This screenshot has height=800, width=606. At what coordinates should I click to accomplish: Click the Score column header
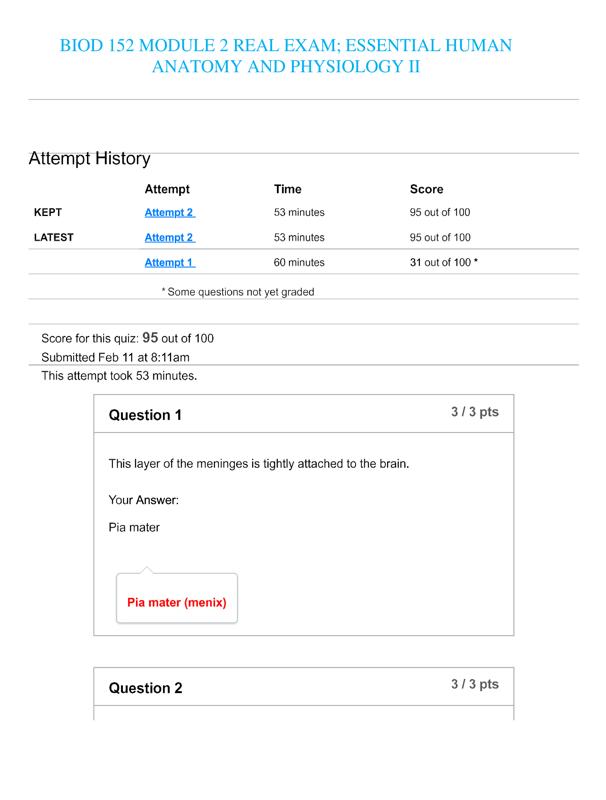coord(426,189)
